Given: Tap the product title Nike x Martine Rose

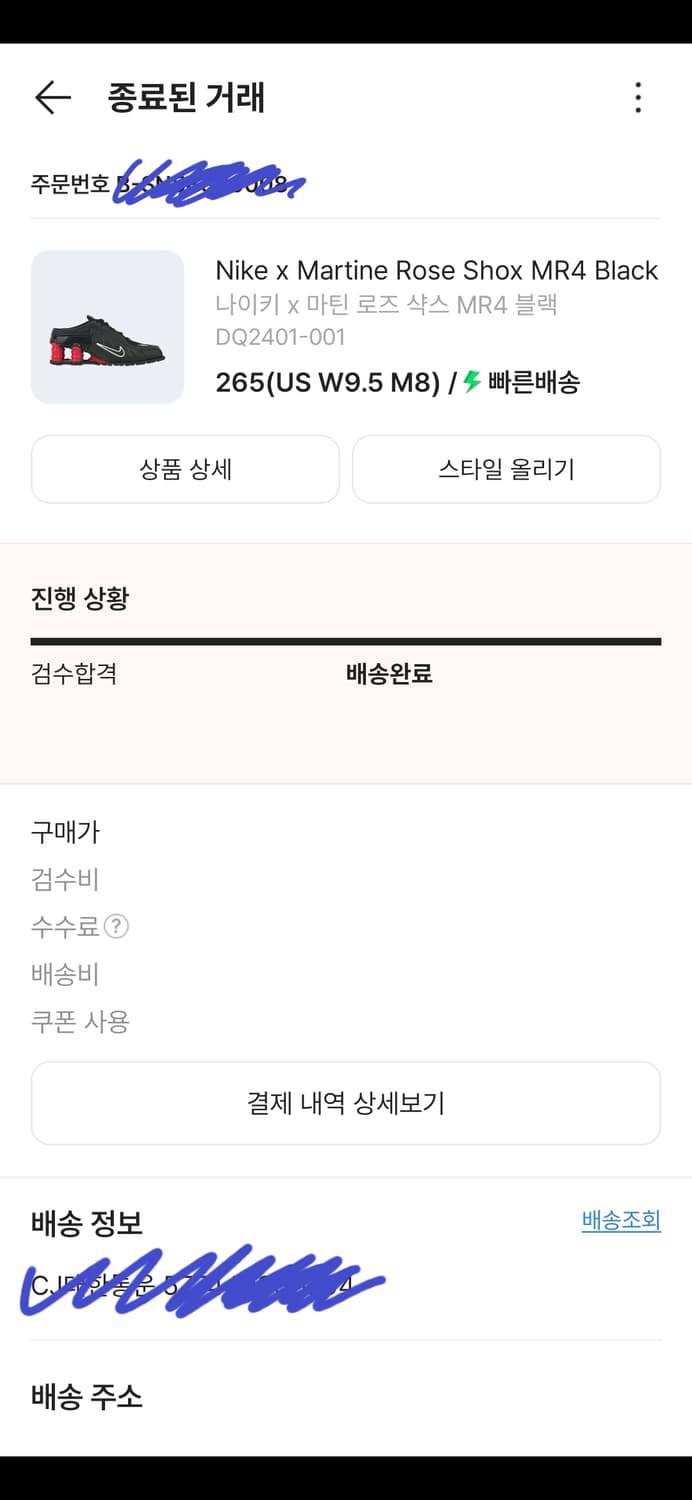Looking at the screenshot, I should (x=437, y=270).
